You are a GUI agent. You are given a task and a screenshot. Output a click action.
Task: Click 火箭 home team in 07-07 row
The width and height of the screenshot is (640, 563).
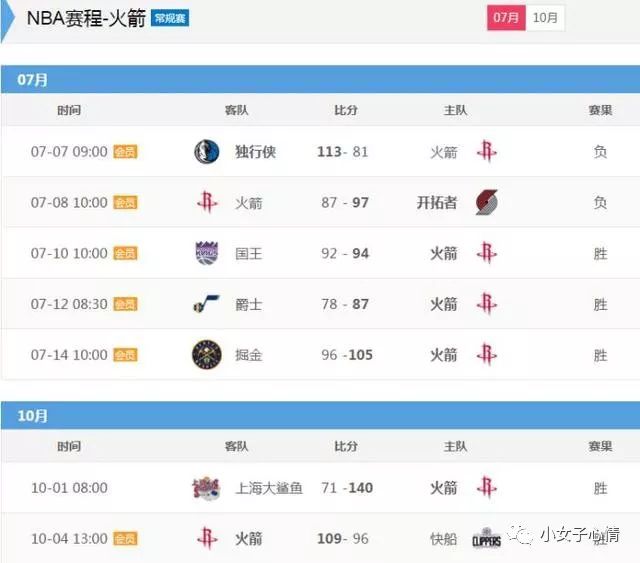click(x=444, y=152)
